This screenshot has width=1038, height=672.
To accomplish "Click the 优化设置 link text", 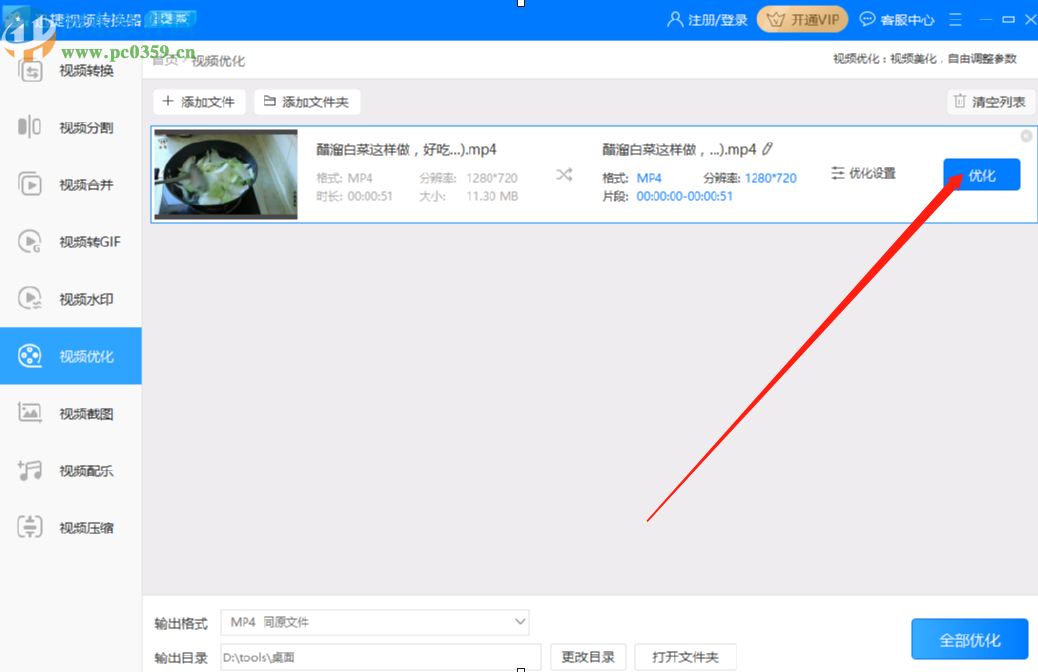I will [x=872, y=173].
